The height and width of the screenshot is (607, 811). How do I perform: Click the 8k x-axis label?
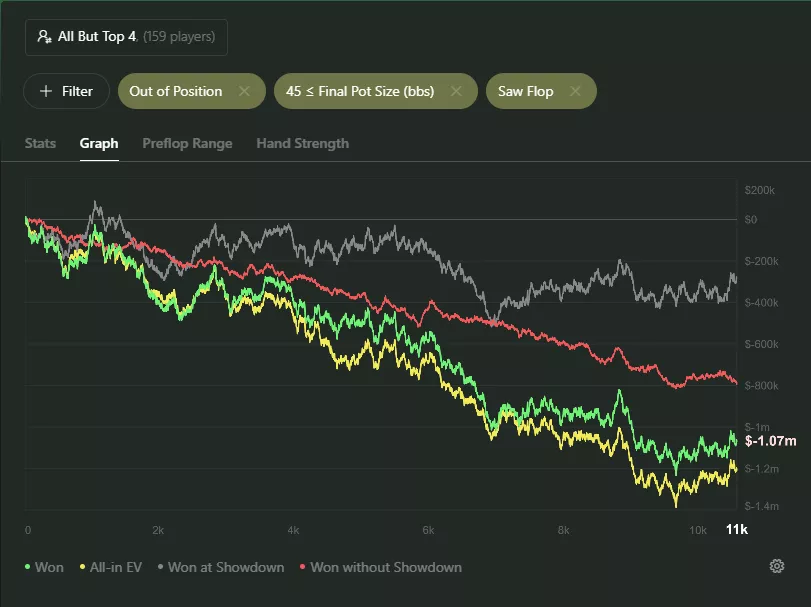[563, 530]
